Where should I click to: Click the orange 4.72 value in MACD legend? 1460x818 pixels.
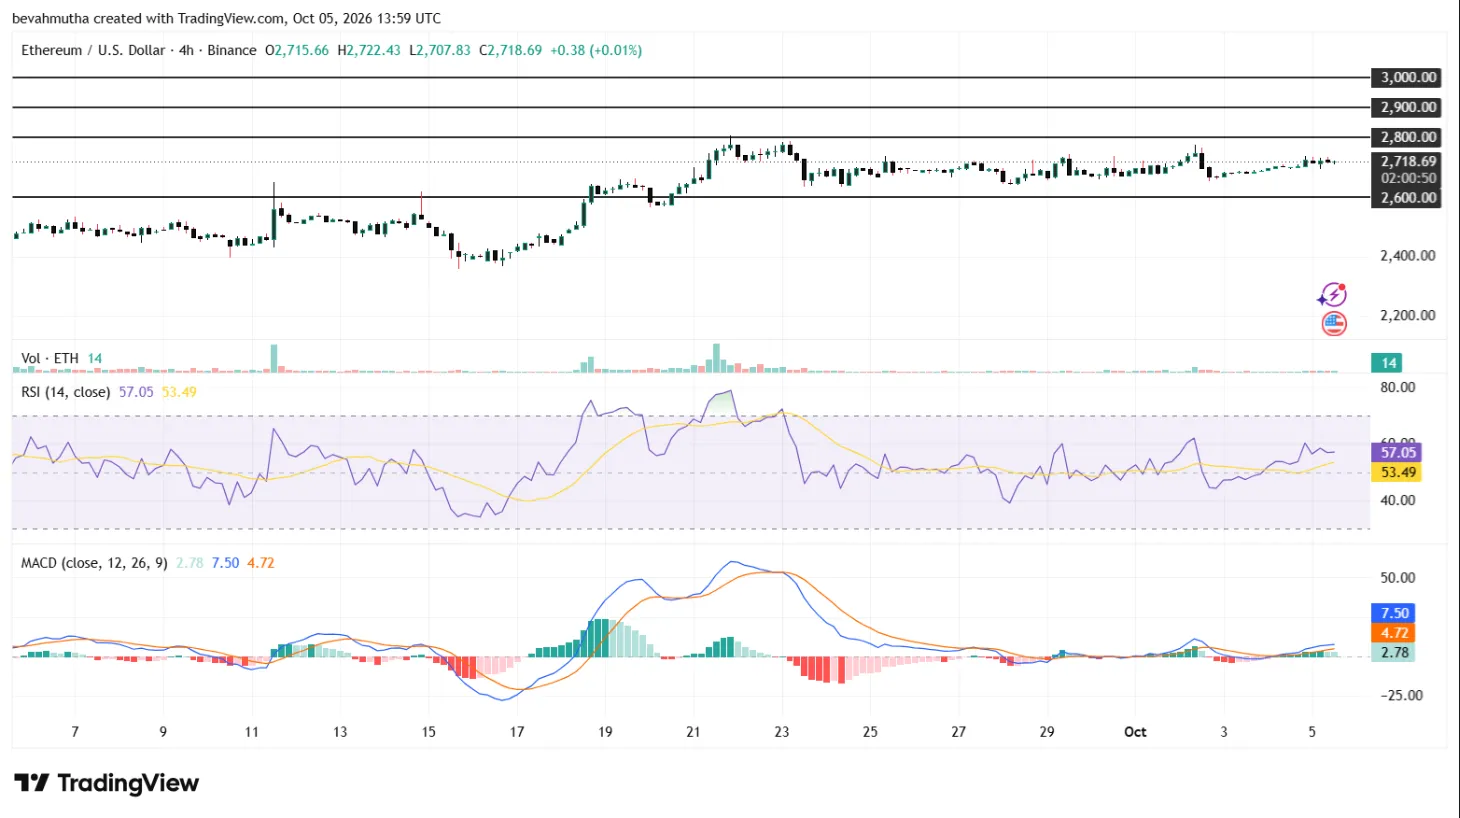(x=261, y=563)
